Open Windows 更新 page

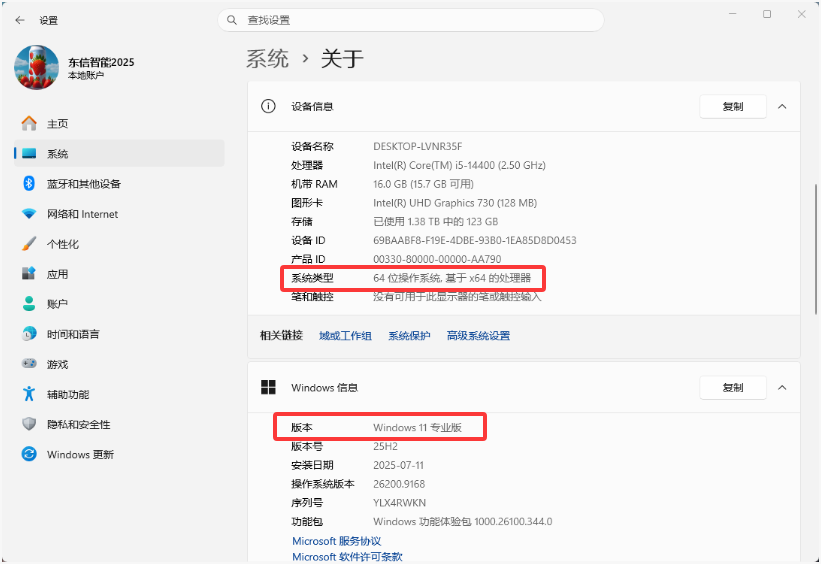(x=80, y=455)
